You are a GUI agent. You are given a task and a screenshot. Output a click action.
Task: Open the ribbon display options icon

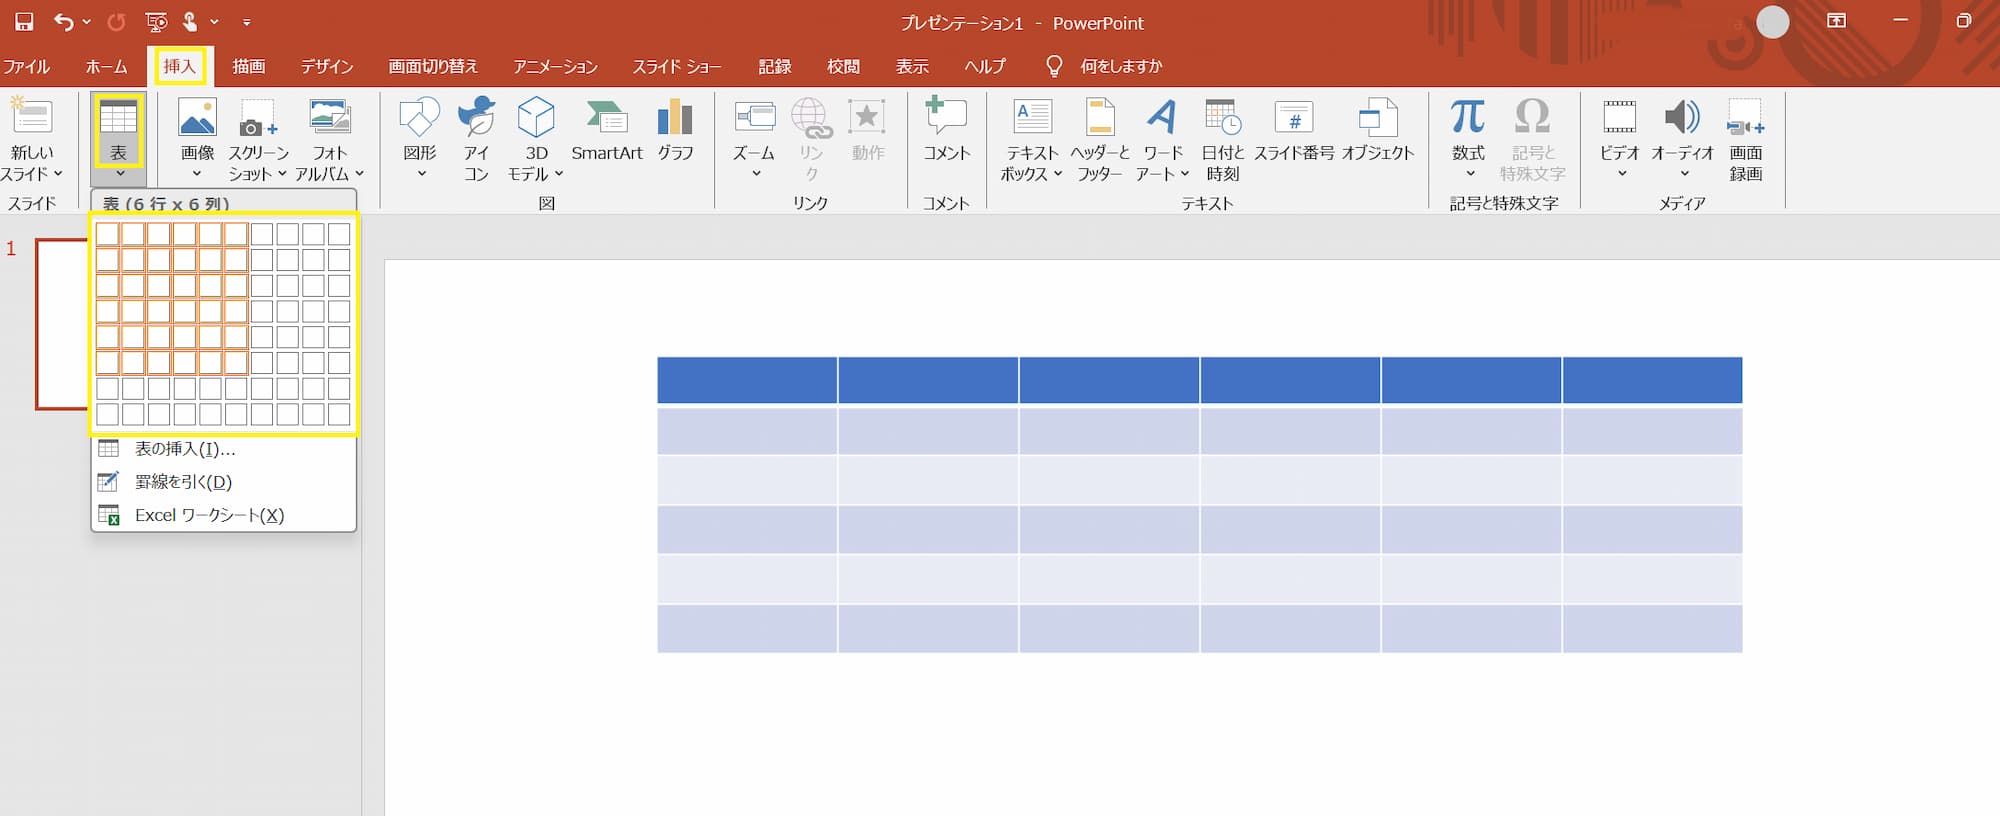pyautogui.click(x=1837, y=21)
